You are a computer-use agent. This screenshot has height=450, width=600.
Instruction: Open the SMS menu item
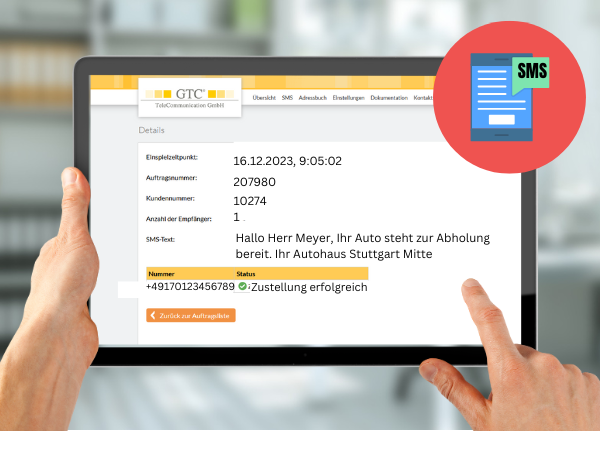pyautogui.click(x=287, y=98)
